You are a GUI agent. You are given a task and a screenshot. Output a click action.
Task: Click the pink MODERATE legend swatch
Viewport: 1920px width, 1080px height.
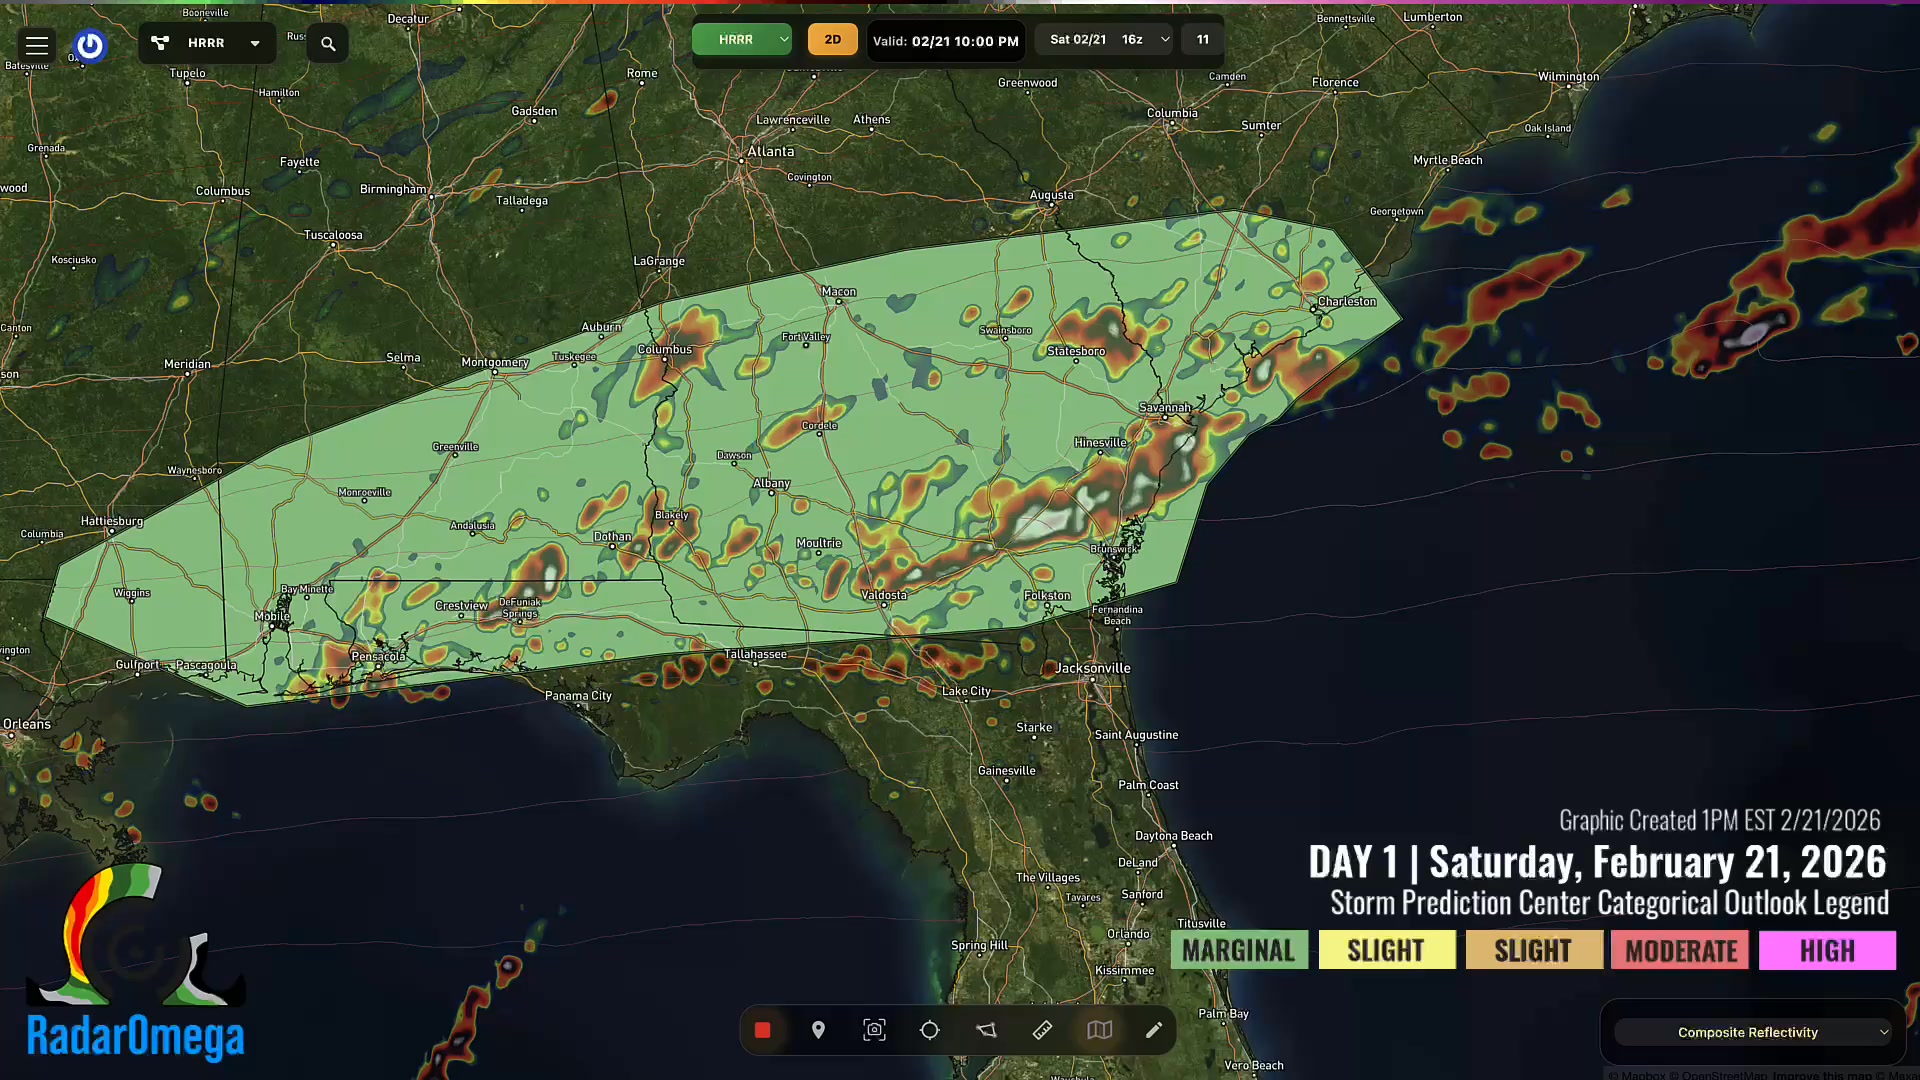(x=1680, y=950)
